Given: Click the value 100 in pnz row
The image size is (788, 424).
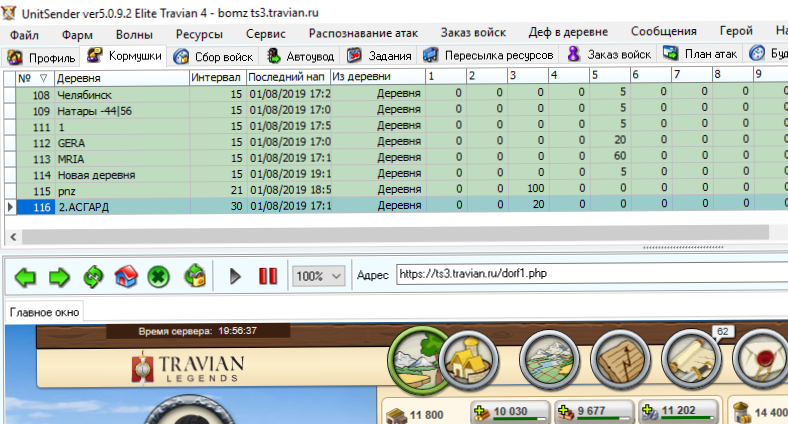Looking at the screenshot, I should click(536, 188).
